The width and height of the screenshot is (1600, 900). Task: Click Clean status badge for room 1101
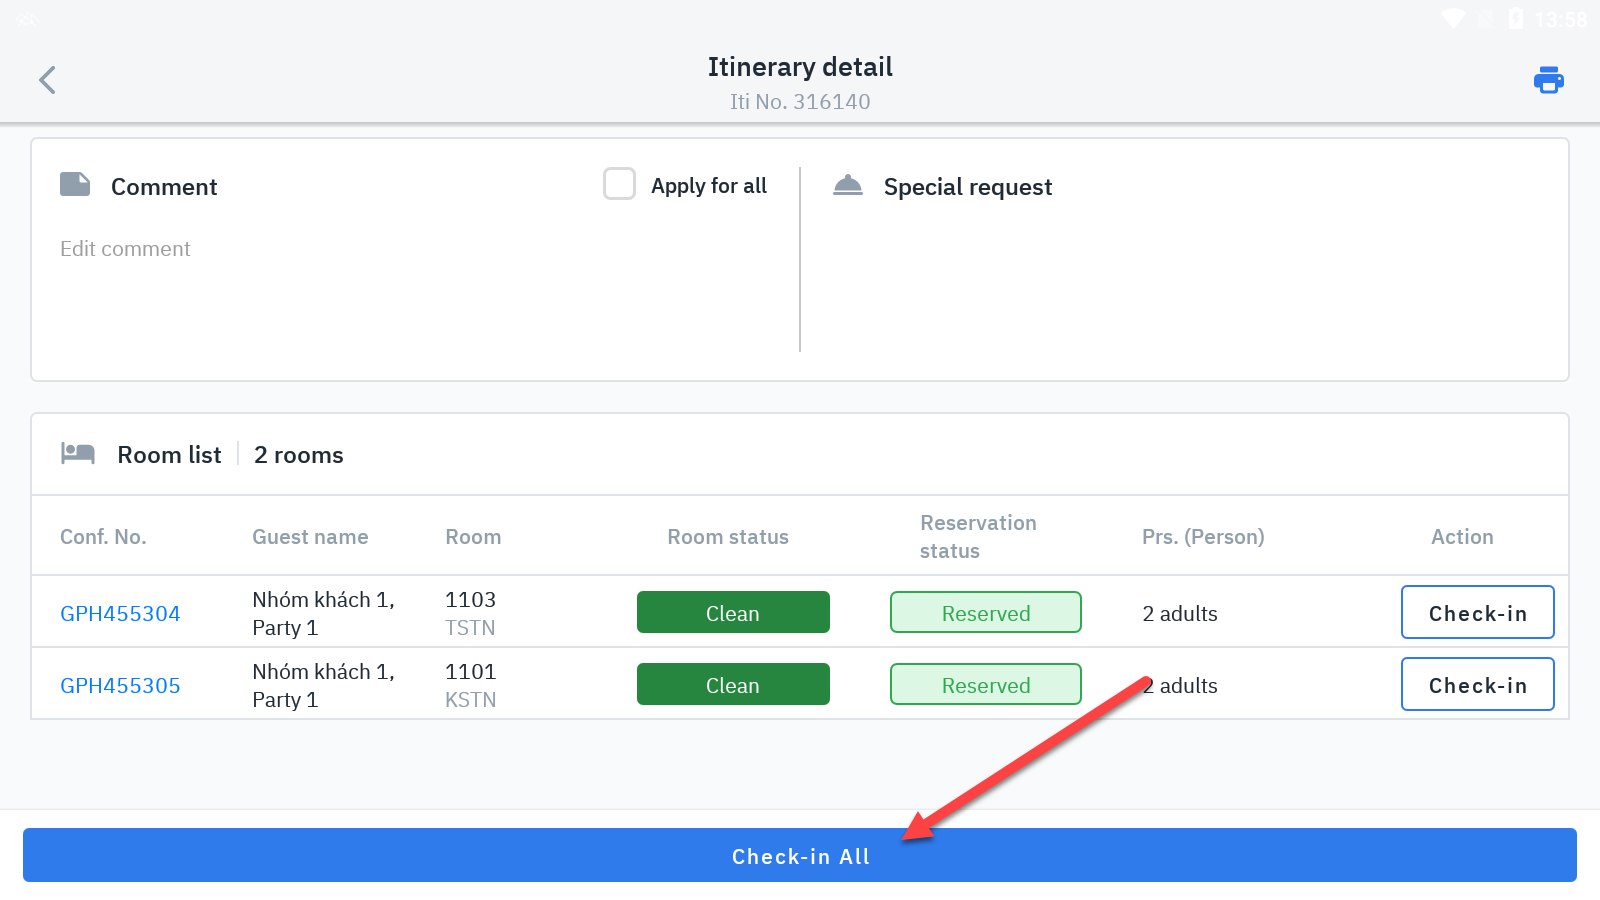click(733, 685)
